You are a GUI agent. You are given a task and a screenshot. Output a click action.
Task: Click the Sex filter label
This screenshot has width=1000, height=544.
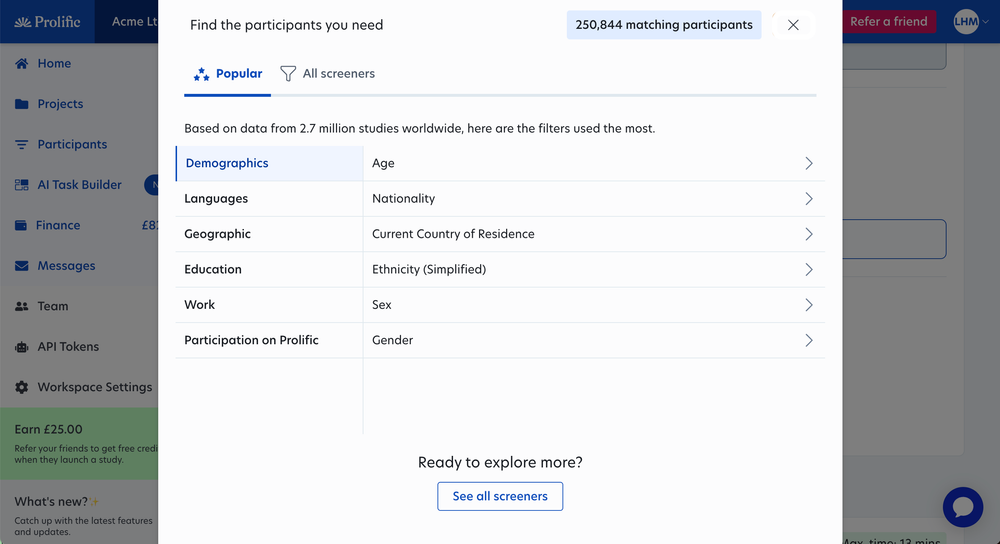[x=382, y=305]
